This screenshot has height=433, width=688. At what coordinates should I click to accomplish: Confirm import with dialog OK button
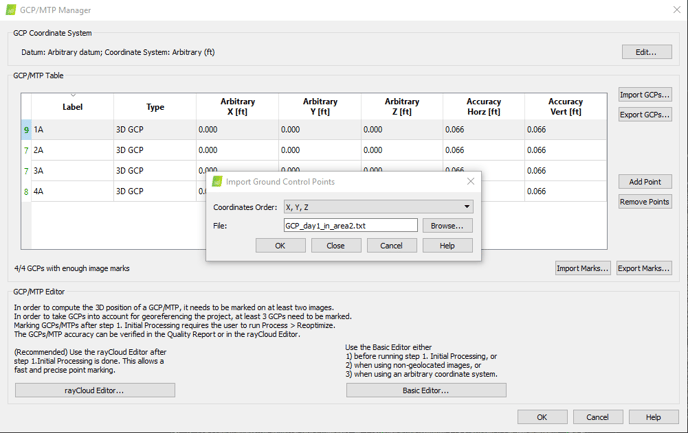(x=280, y=245)
